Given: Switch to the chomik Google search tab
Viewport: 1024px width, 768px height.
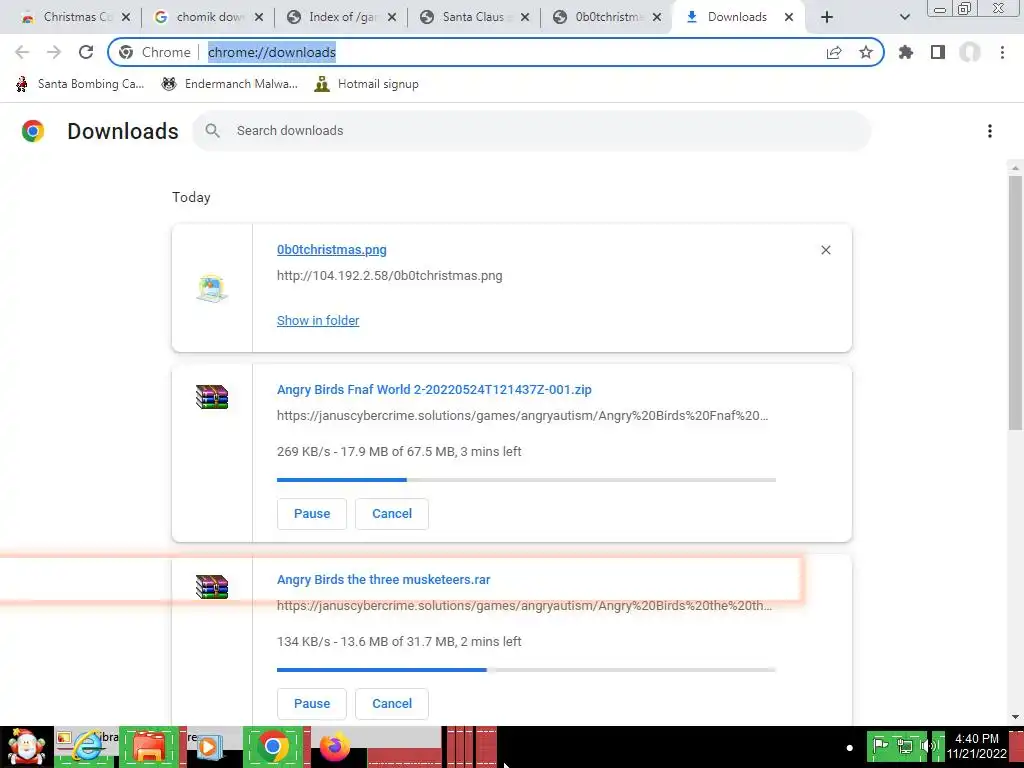Looking at the screenshot, I should pos(208,17).
